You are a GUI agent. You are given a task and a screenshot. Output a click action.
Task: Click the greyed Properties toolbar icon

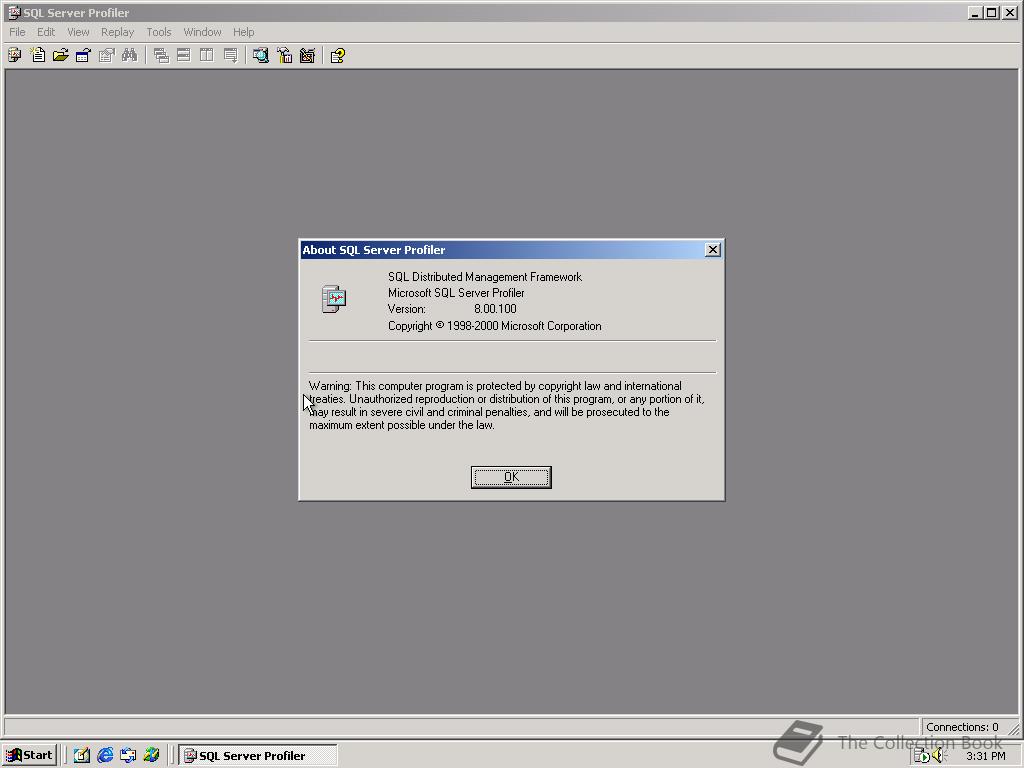[106, 56]
